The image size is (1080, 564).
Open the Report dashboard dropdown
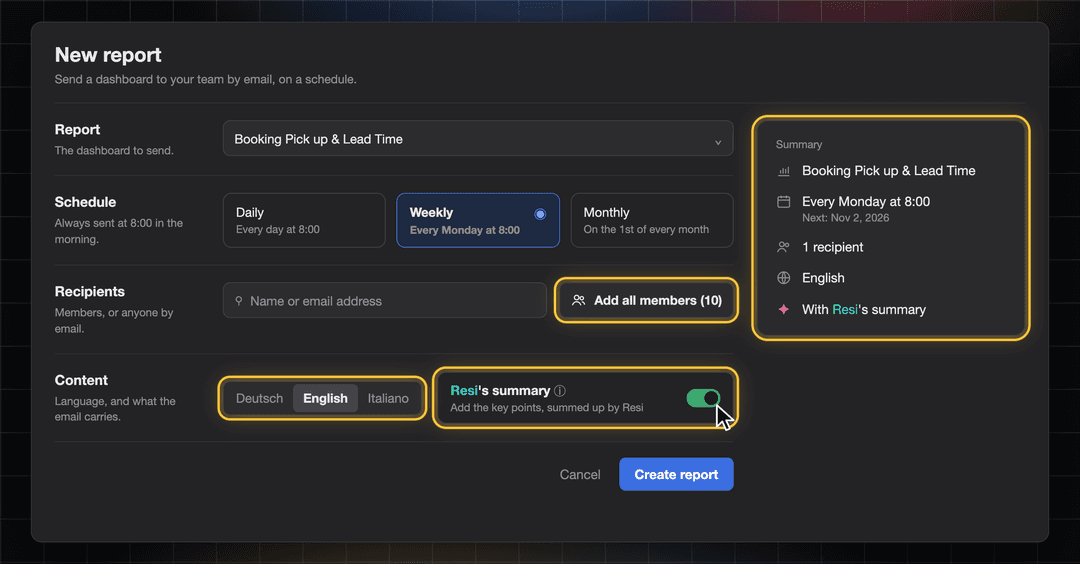(477, 138)
